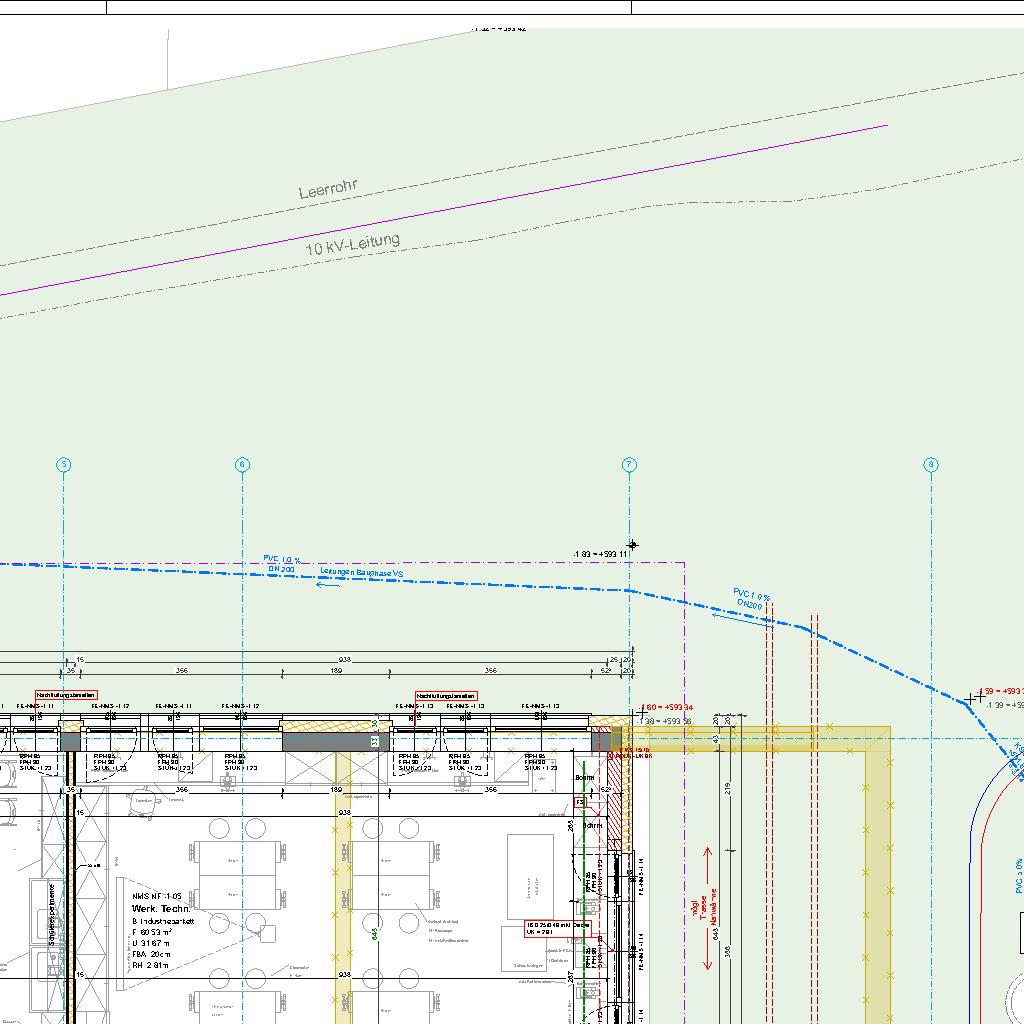This screenshot has height=1024, width=1024.
Task: Select grid axis marker 8
Action: coord(931,465)
